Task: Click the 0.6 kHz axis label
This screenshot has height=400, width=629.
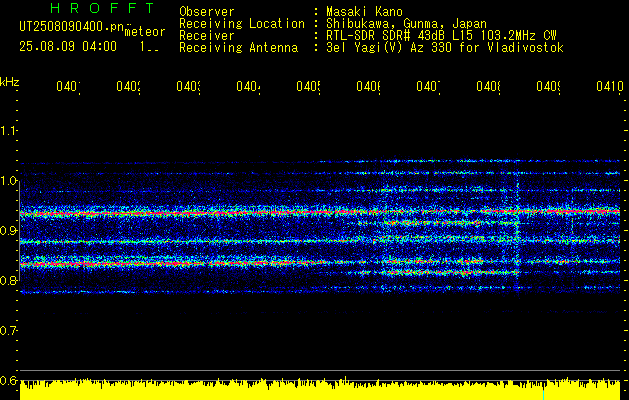Action: [x=8, y=381]
